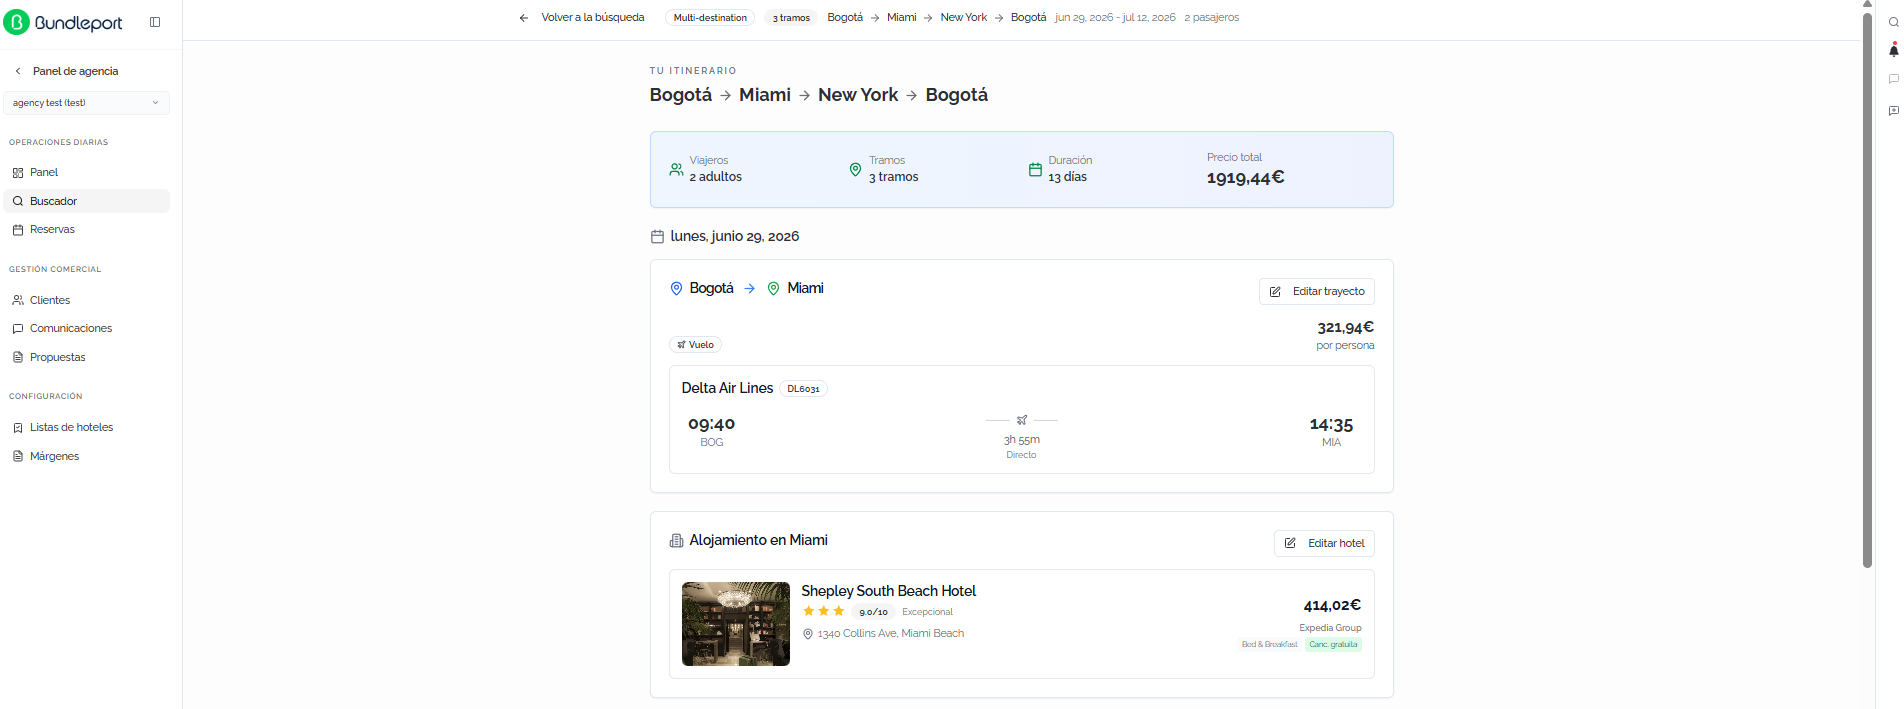Image resolution: width=1904 pixels, height=709 pixels.
Task: Click the flight price 321,94€
Action: coord(1345,327)
